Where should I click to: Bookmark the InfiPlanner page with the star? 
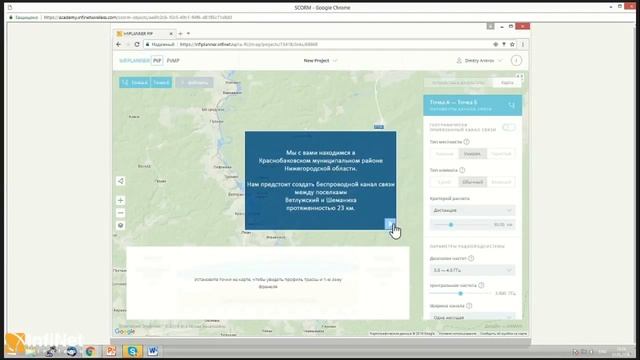tap(512, 44)
